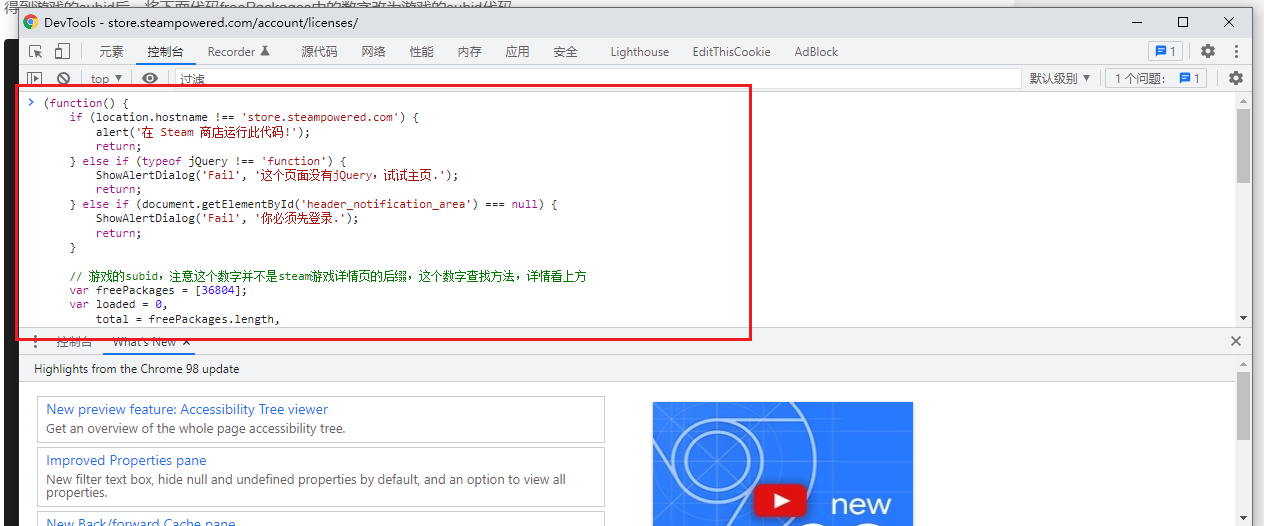Screen dimensions: 1264x526
Task: Show the console sidebar
Action: [35, 78]
